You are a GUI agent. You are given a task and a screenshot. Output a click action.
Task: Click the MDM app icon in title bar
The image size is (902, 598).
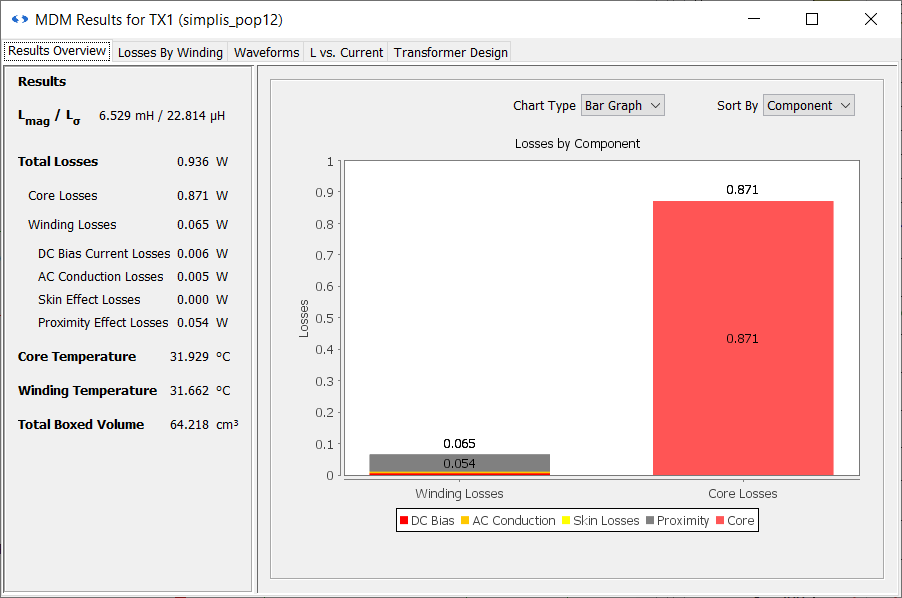(x=19, y=19)
